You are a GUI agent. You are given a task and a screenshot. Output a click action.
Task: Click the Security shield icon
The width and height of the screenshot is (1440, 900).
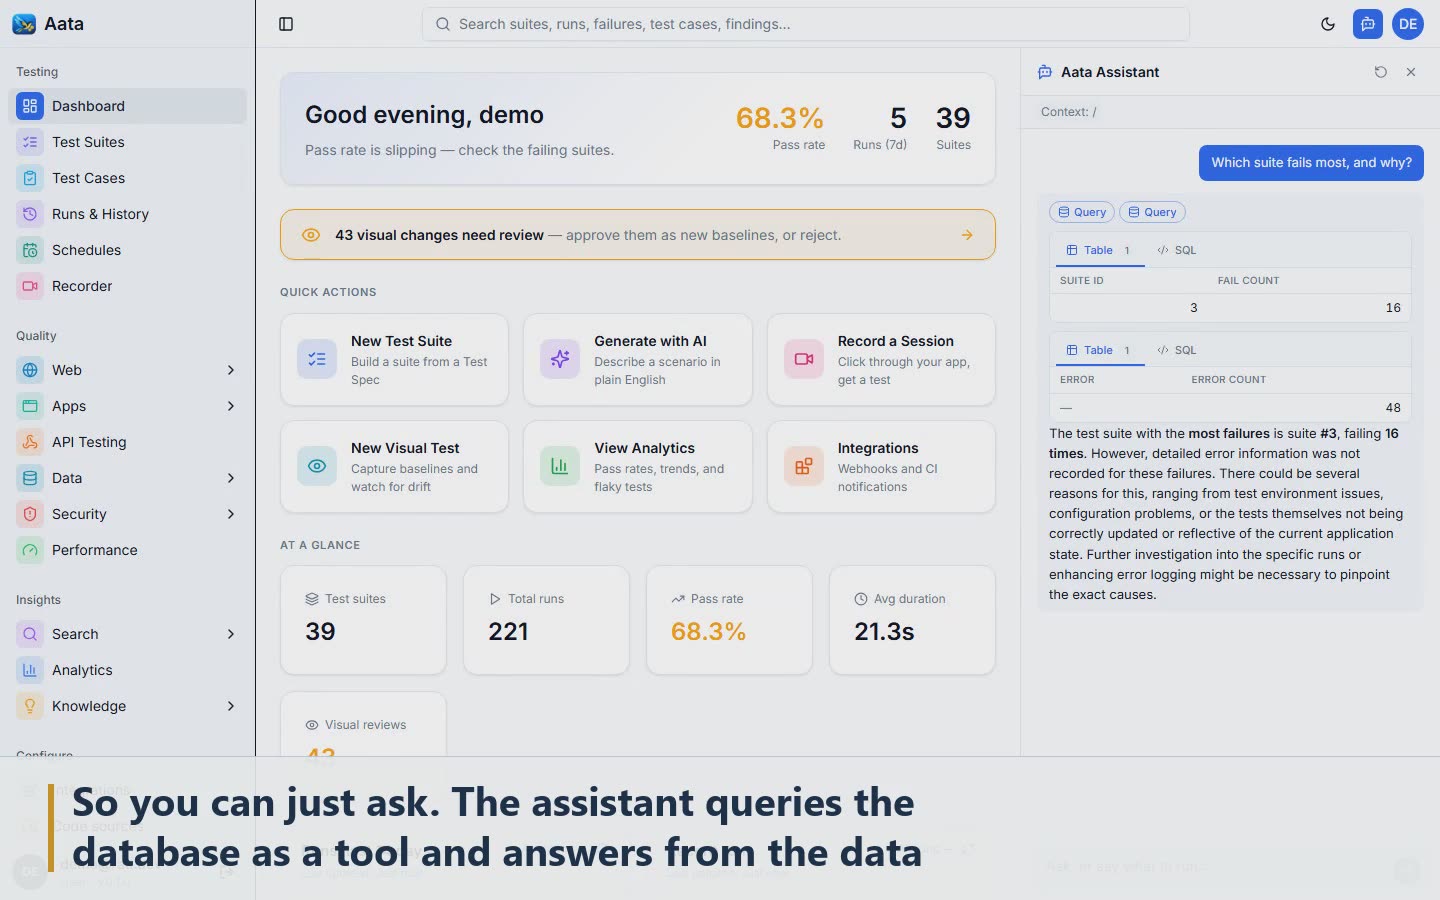coord(30,514)
